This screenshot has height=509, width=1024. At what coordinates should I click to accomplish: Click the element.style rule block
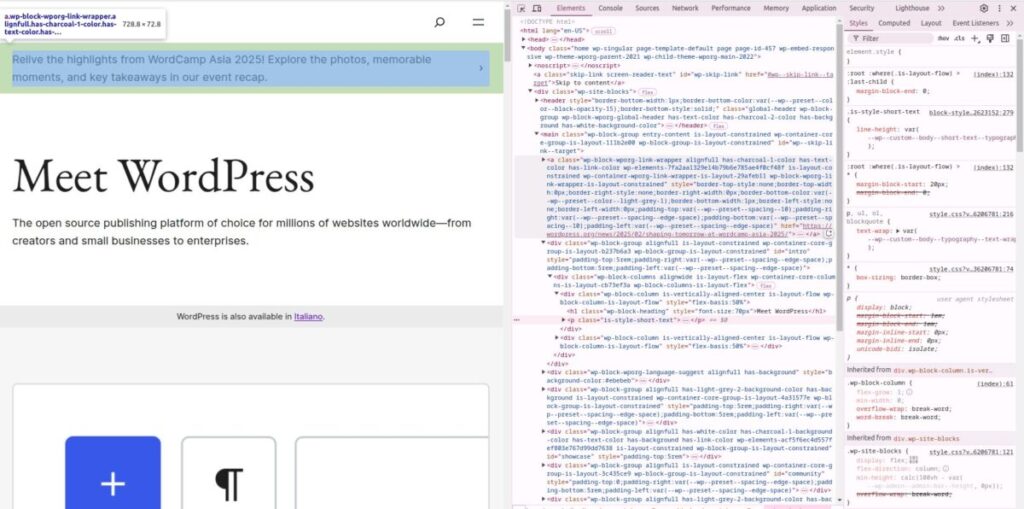click(x=931, y=56)
